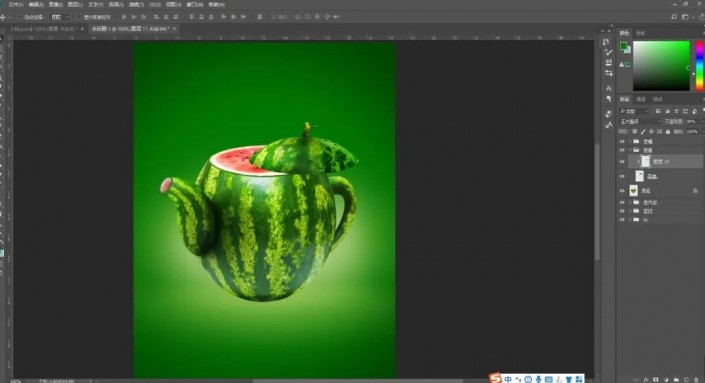Click the lock image pixels brush icon
The image size is (705, 383).
643,131
